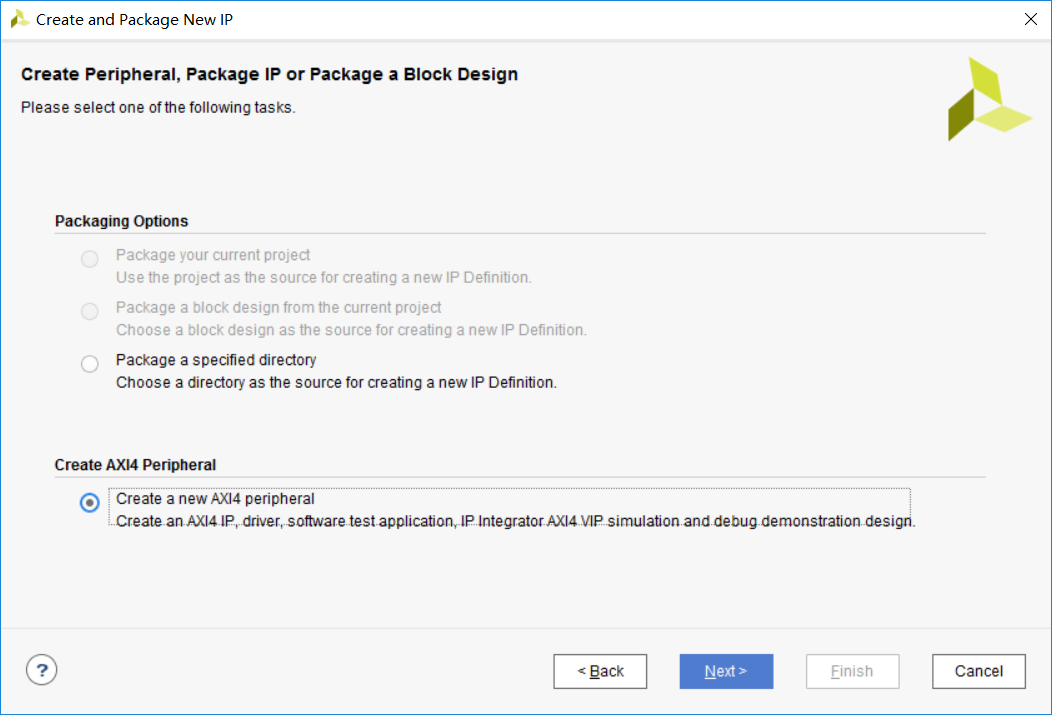Click the Xilinx logo in header
Viewport: 1052px width, 715px height.
pos(987,100)
